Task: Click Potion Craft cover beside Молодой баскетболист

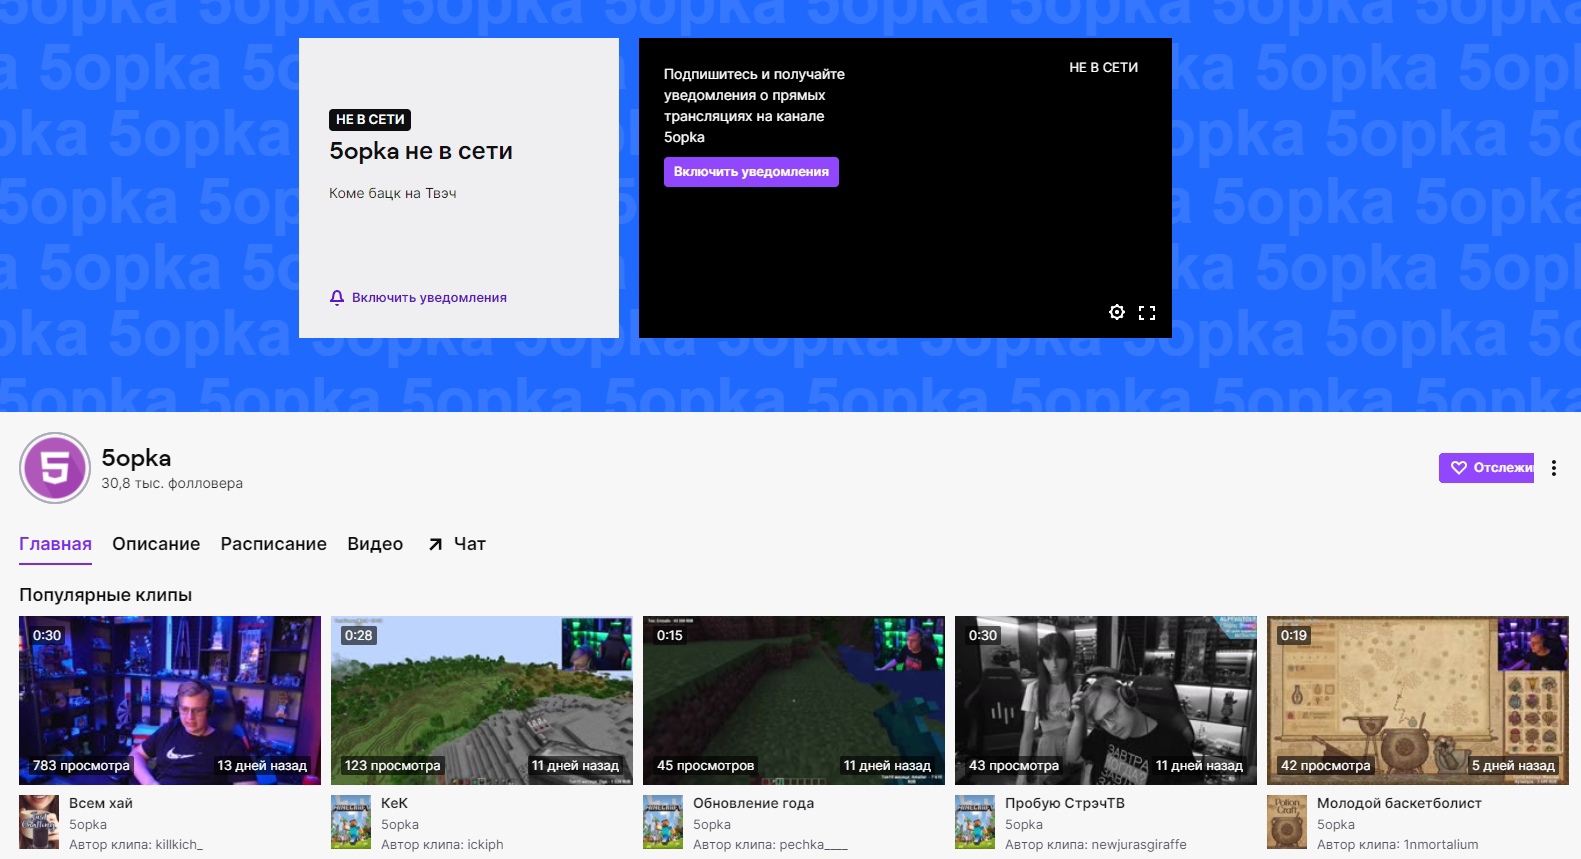Action: tap(1287, 822)
